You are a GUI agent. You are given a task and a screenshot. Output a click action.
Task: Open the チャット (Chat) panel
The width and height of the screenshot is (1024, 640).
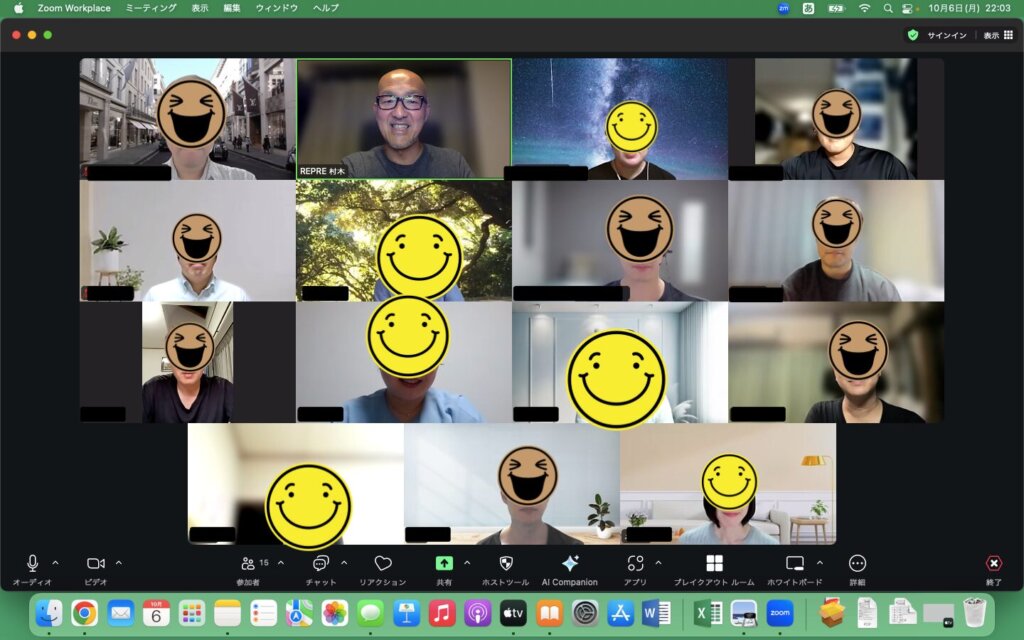(x=321, y=564)
